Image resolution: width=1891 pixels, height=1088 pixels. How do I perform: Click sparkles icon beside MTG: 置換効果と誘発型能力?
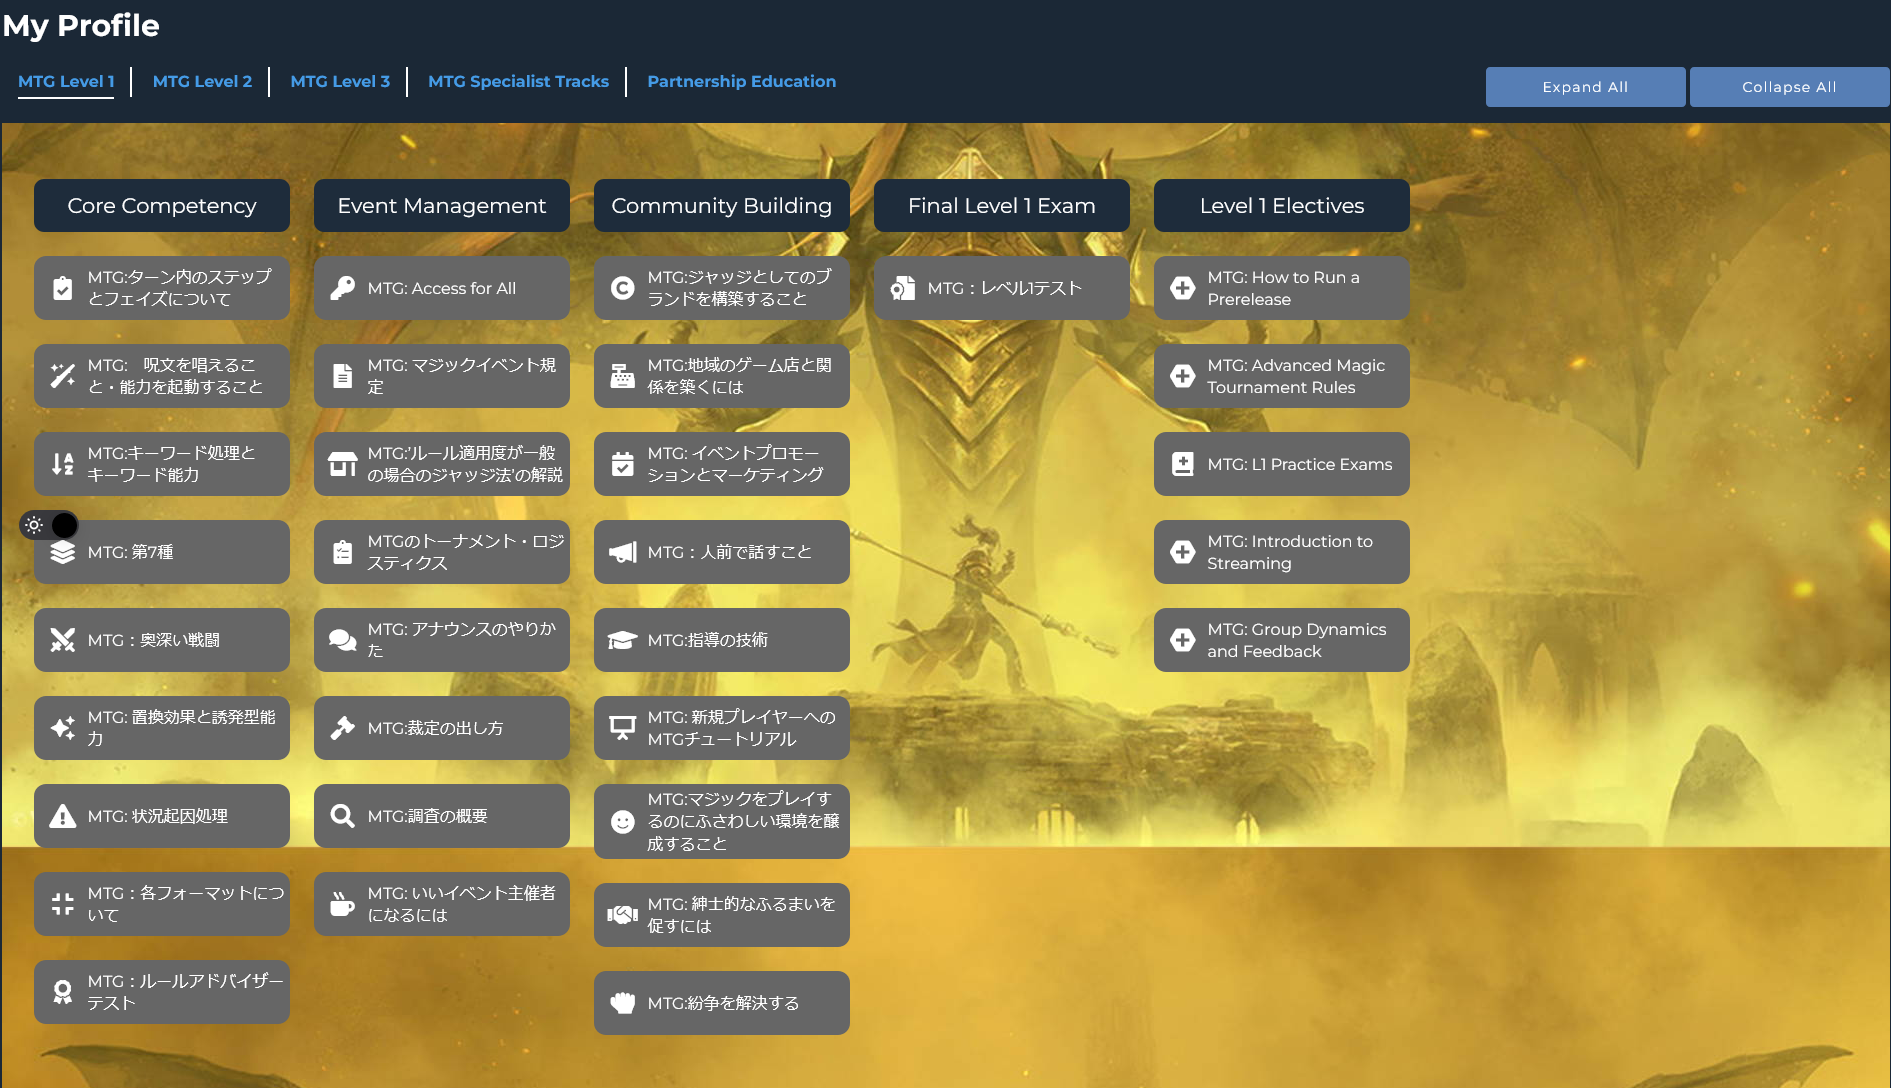[x=62, y=728]
